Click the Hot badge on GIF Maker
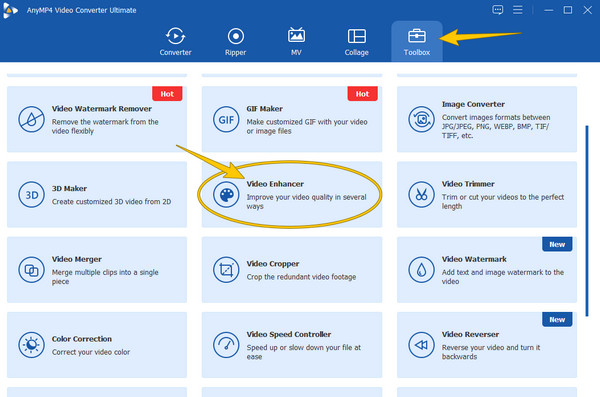The width and height of the screenshot is (600, 397). [x=362, y=94]
